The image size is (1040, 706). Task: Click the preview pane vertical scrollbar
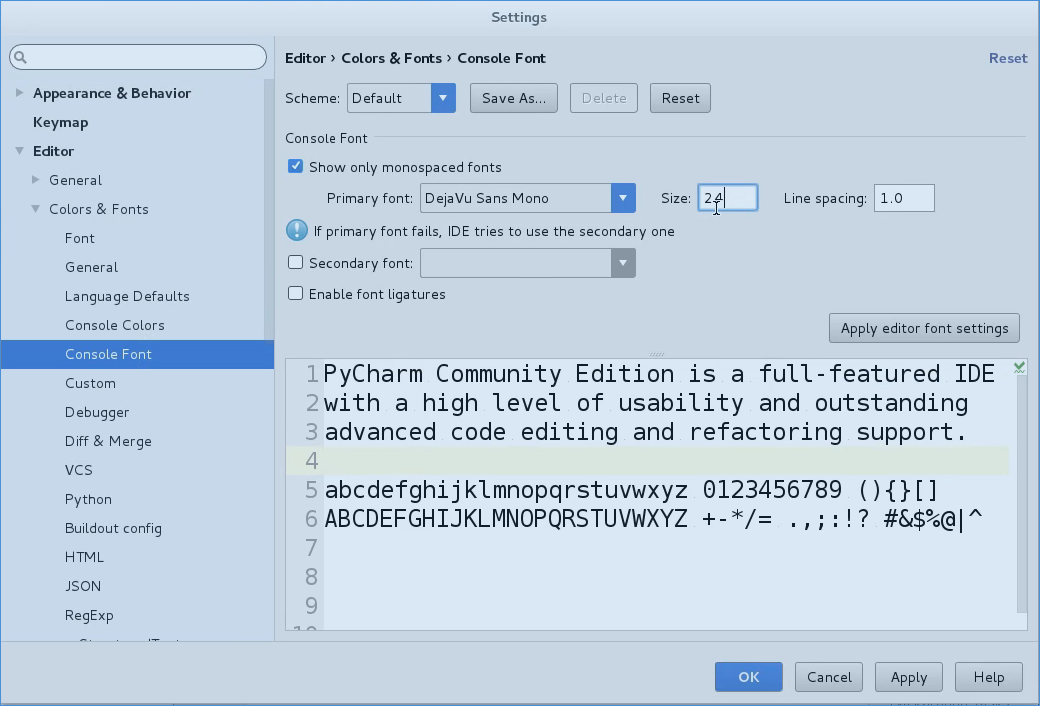(x=1021, y=494)
